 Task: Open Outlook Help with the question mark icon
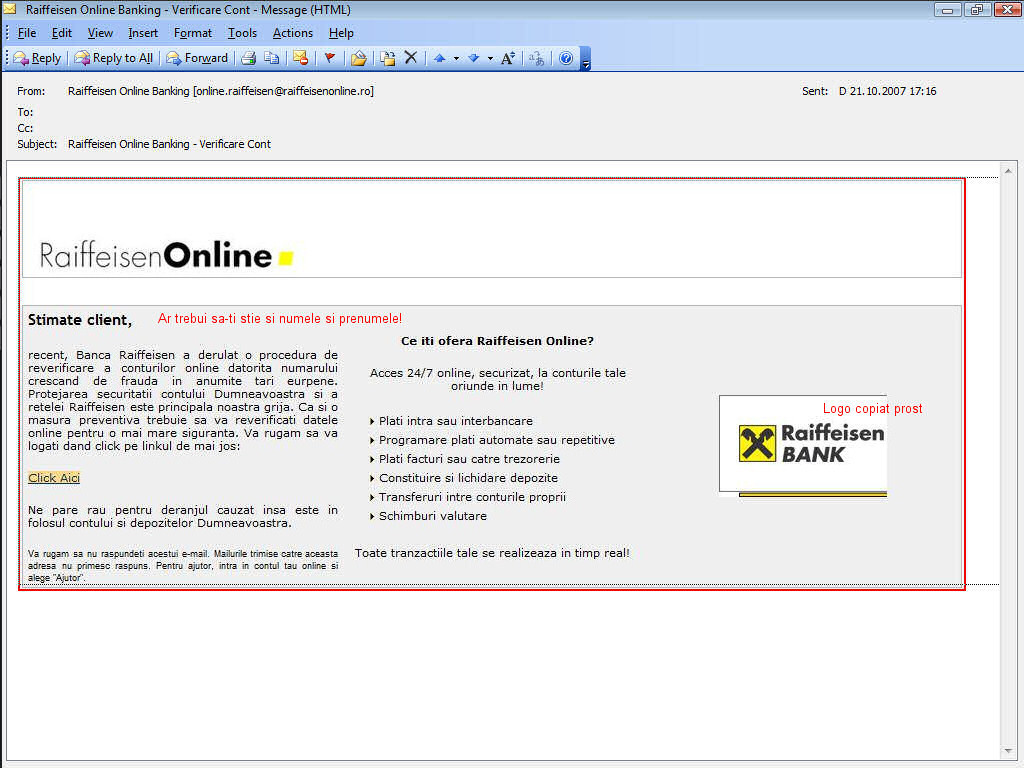point(566,58)
